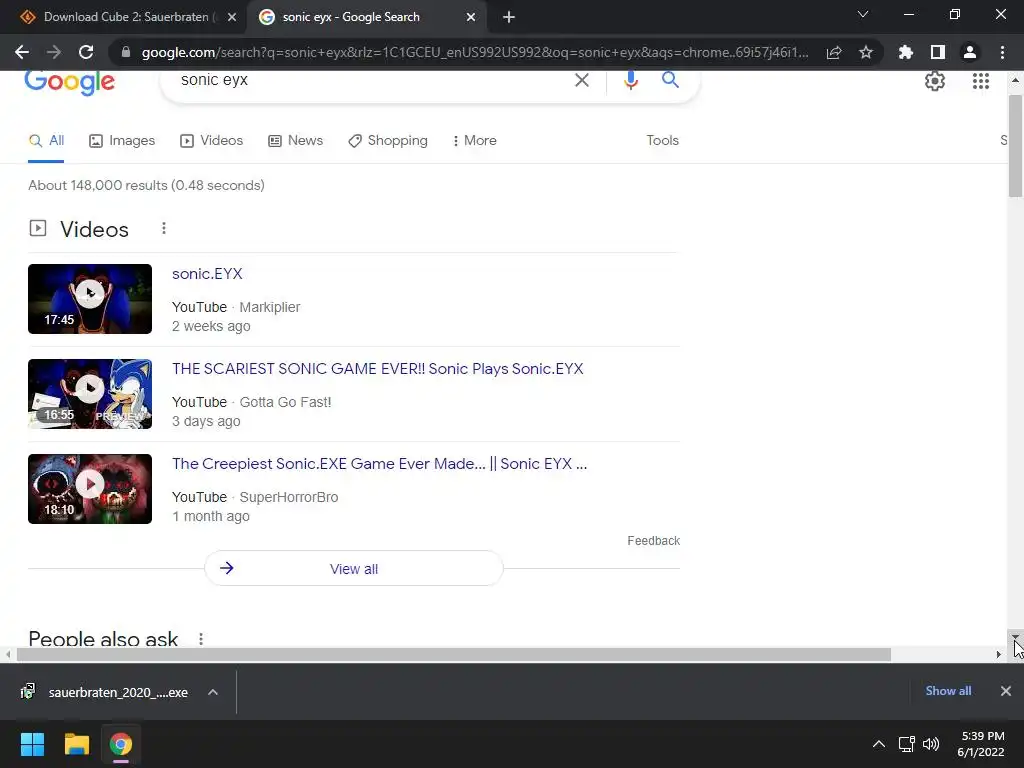This screenshot has height=768, width=1024.
Task: Open network status in system tray
Action: (x=906, y=744)
